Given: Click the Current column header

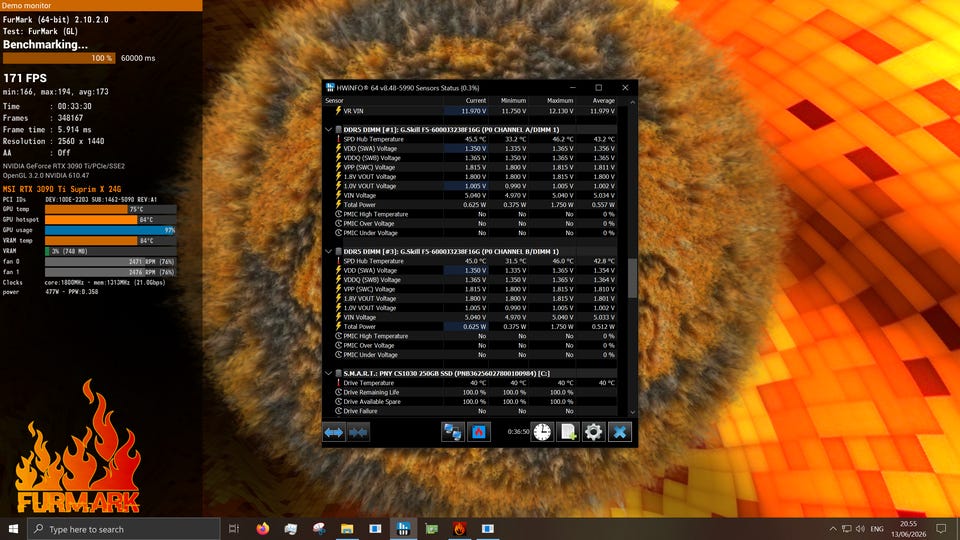Looking at the screenshot, I should pyautogui.click(x=467, y=100).
